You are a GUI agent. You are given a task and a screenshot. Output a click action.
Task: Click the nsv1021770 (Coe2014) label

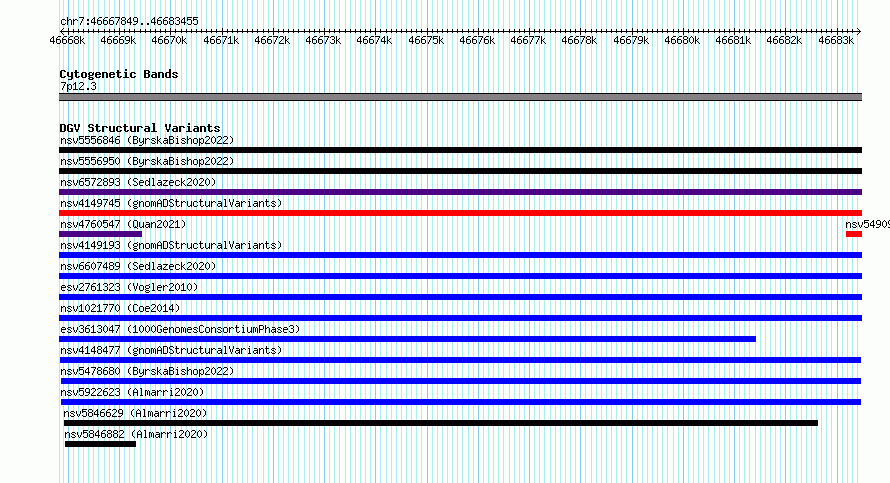120,308
